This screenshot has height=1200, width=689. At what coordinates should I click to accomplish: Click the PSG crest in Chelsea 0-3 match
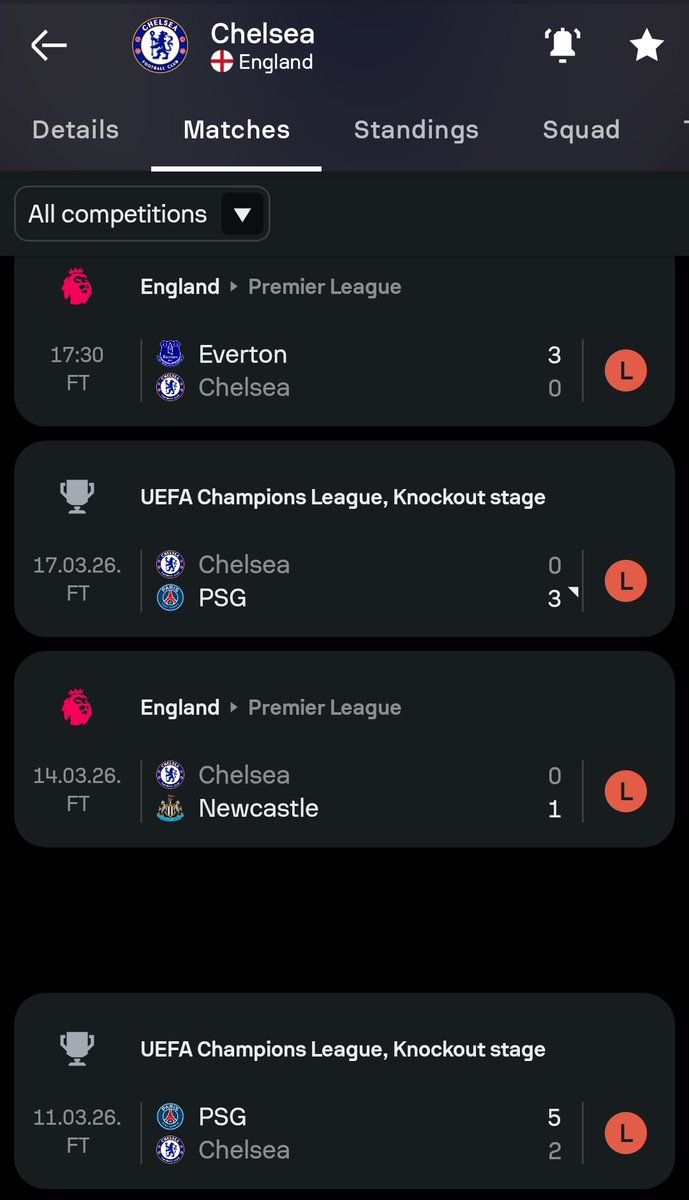tap(171, 598)
